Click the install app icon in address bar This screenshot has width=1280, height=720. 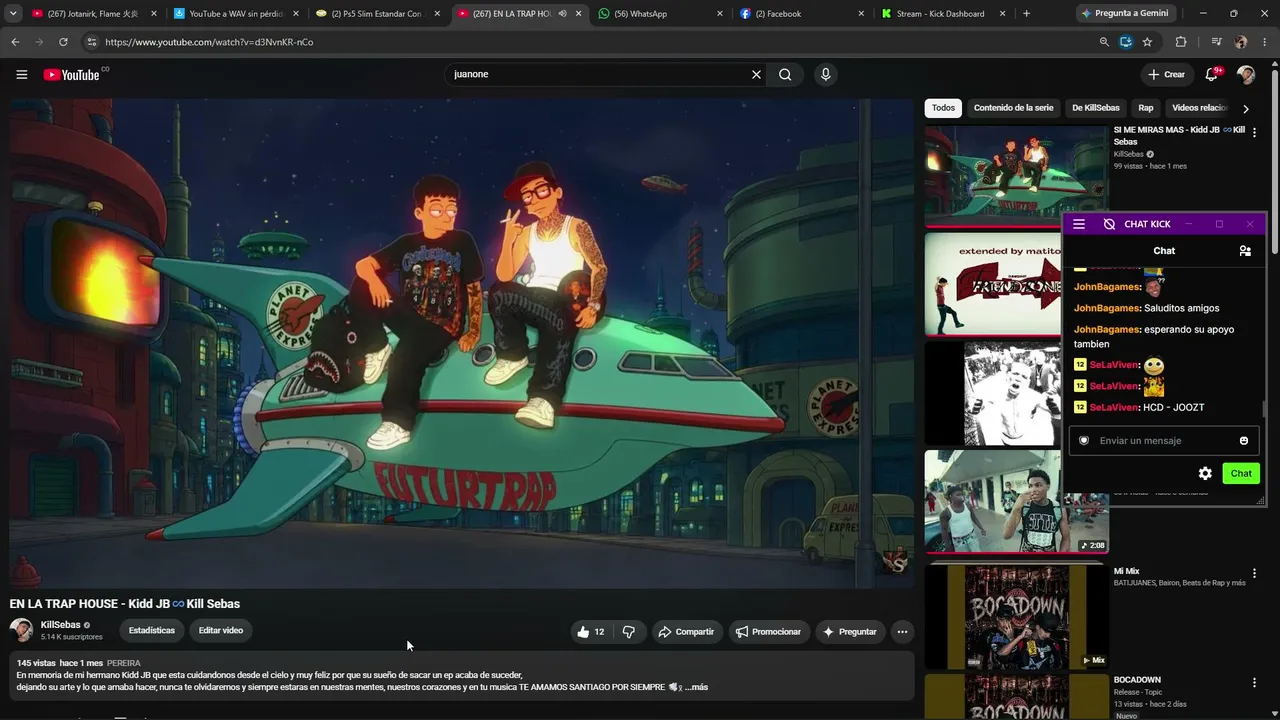pyautogui.click(x=1125, y=42)
